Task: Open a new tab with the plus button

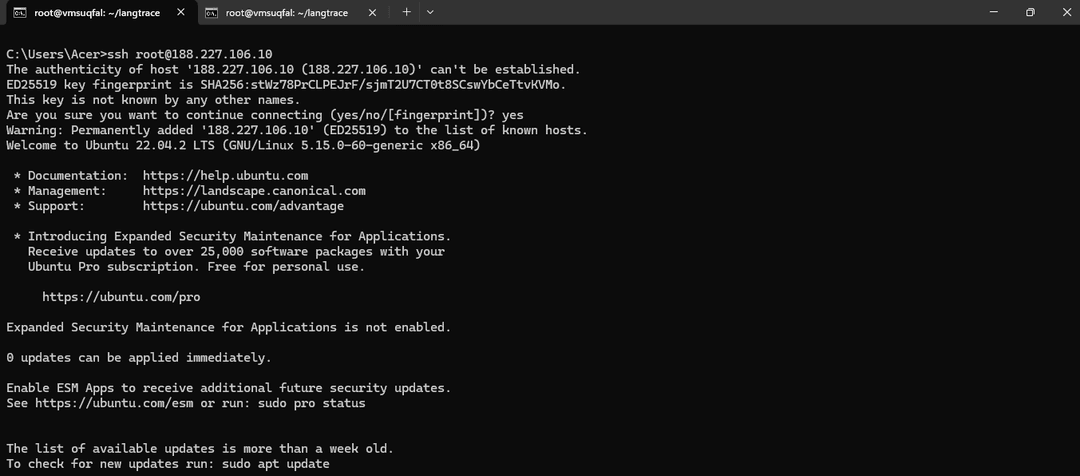Action: pyautogui.click(x=406, y=12)
